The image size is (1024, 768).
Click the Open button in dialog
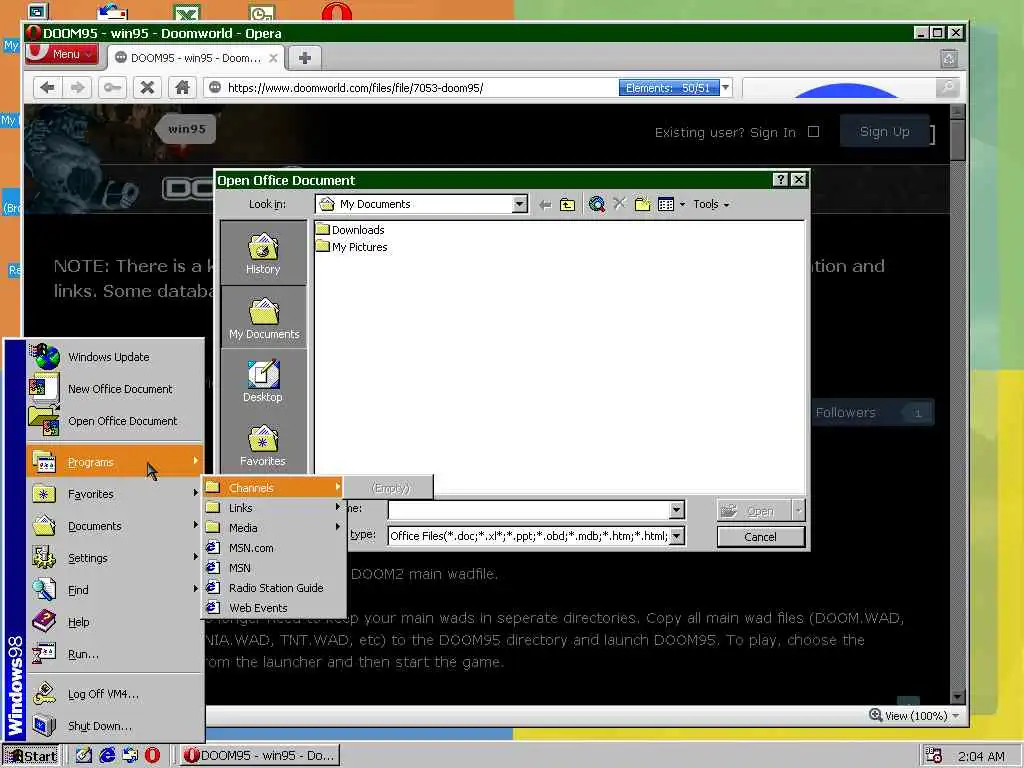pos(754,510)
